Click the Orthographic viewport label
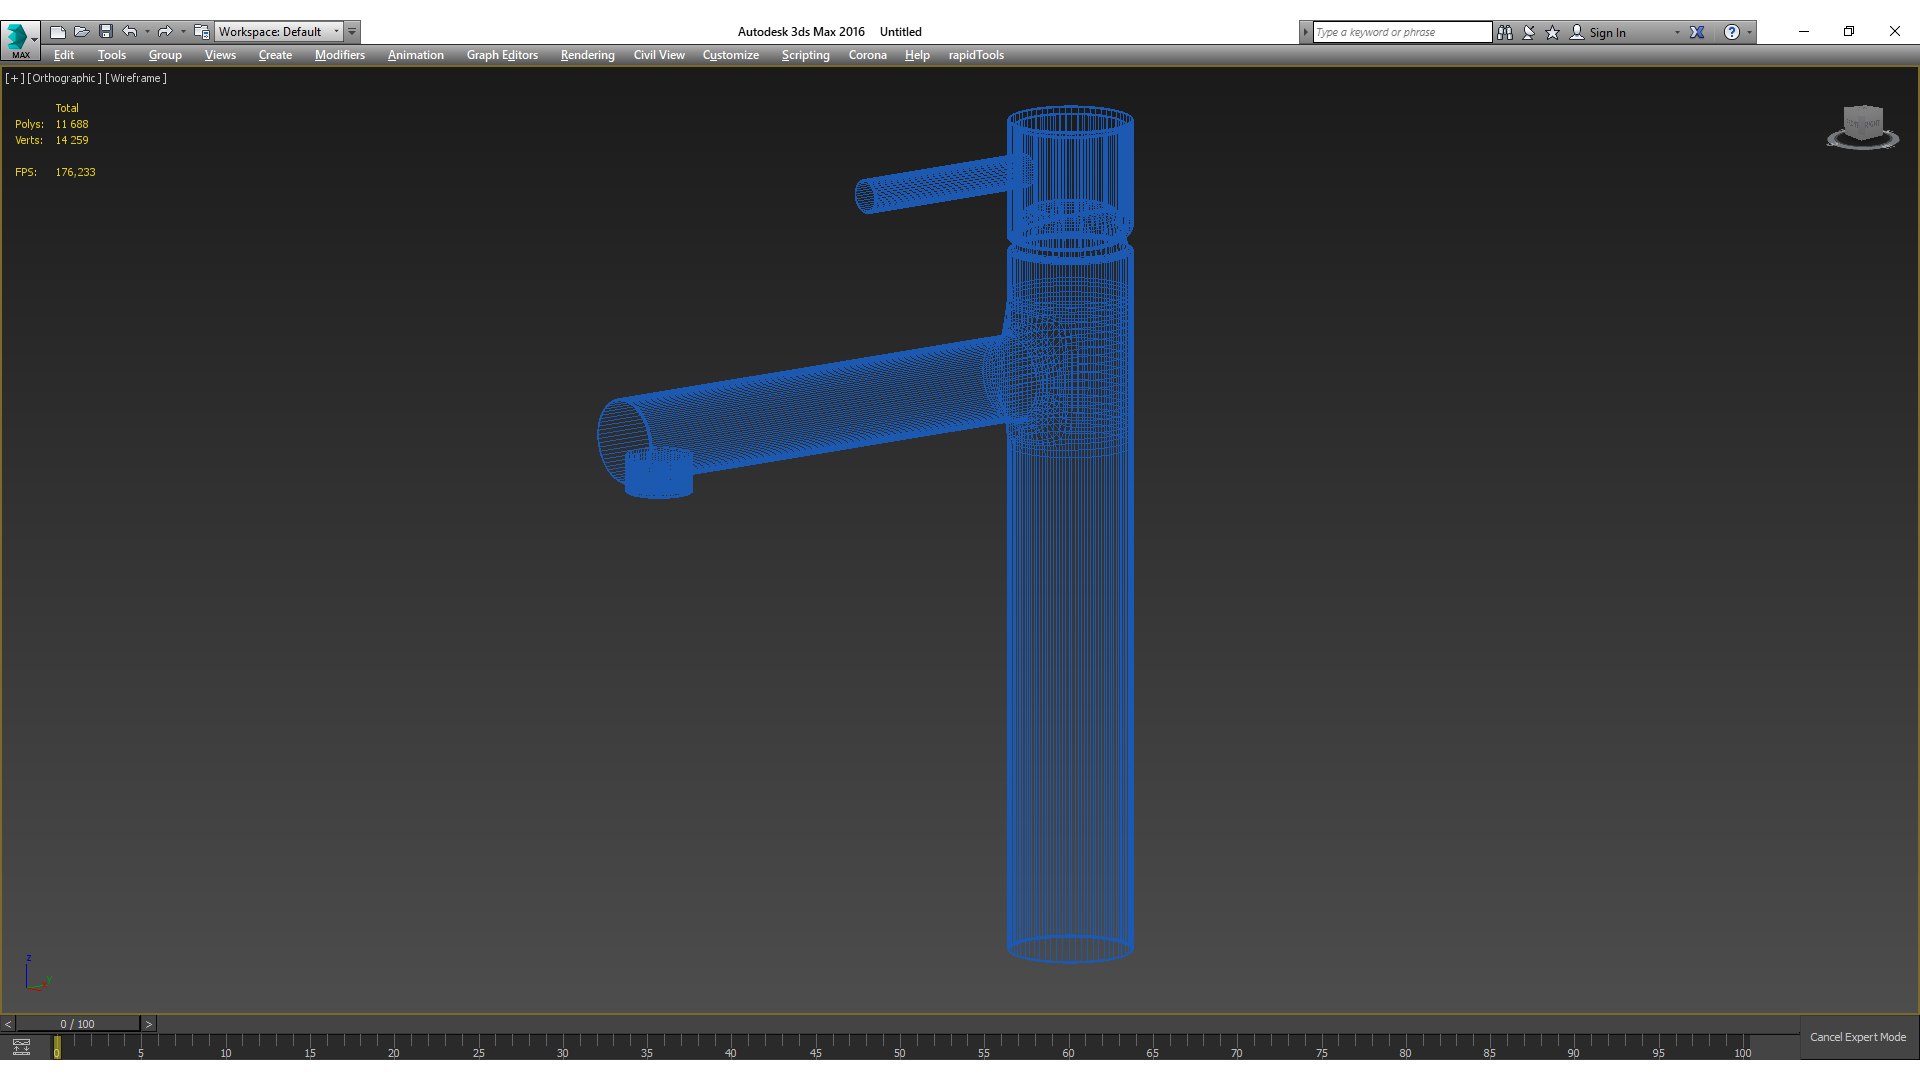This screenshot has height=1080, width=1920. pos(64,78)
